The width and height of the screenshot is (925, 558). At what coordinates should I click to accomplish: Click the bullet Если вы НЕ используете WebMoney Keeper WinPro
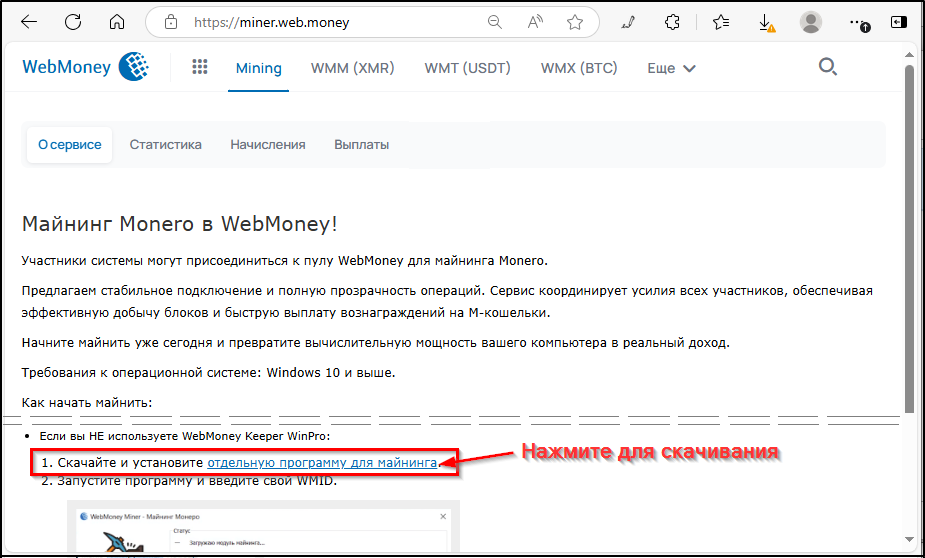185,436
